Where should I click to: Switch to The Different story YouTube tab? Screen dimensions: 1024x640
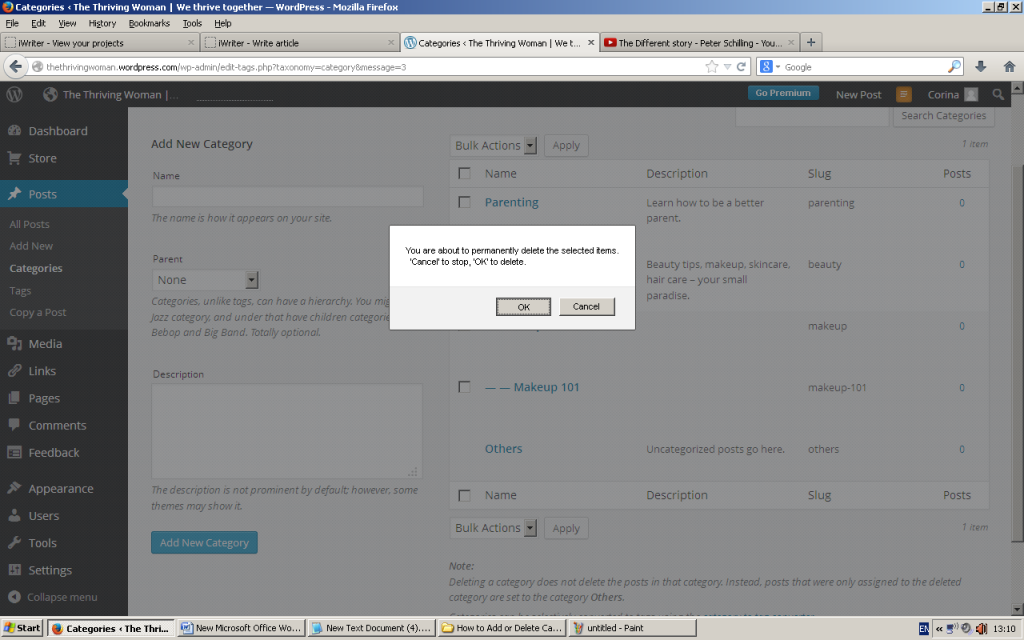coord(699,42)
